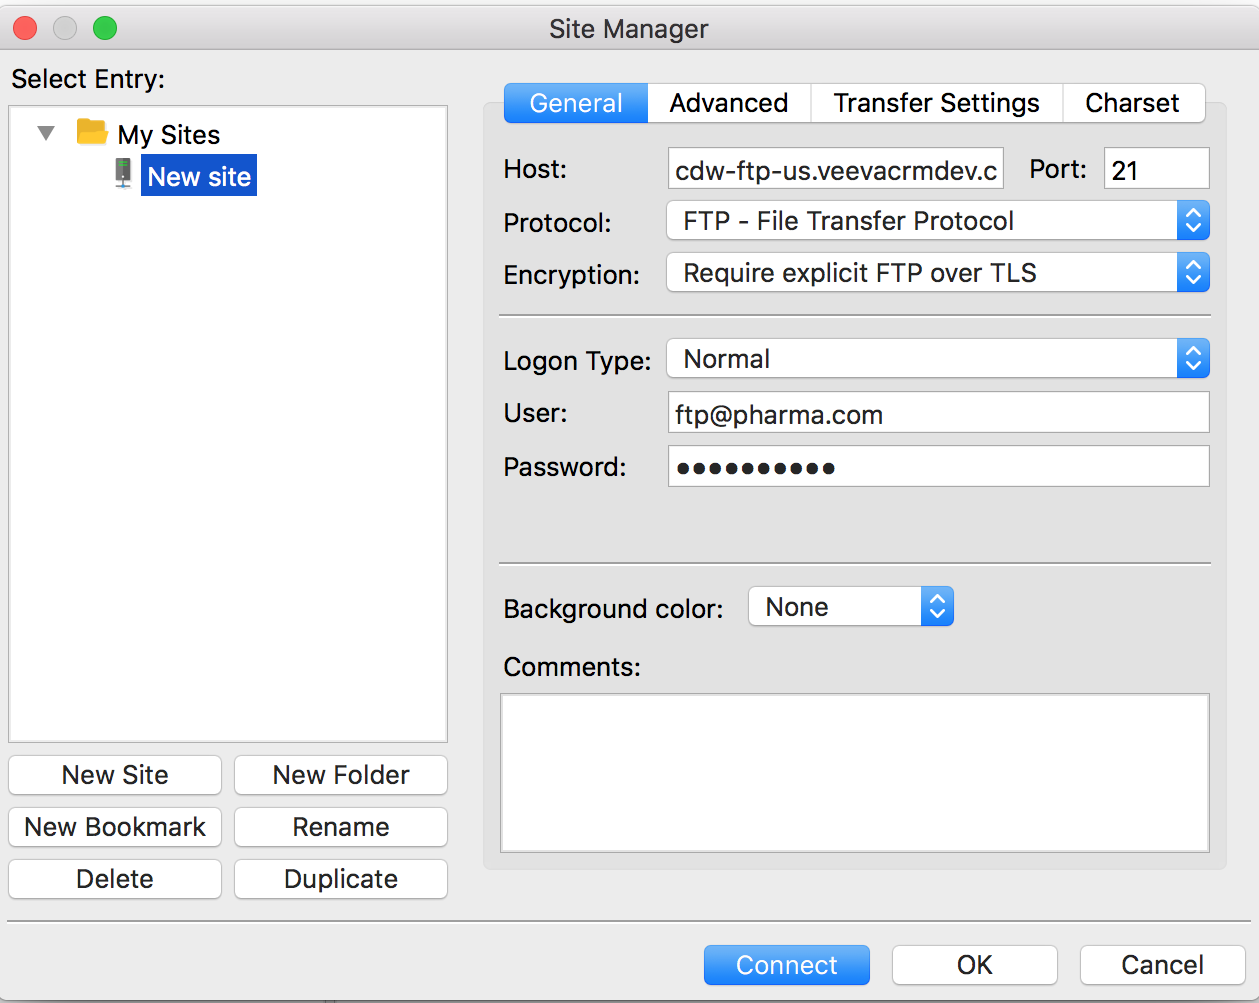Open the Logon Type dropdown
Viewport: 1259px width, 1003px height.
(937, 359)
